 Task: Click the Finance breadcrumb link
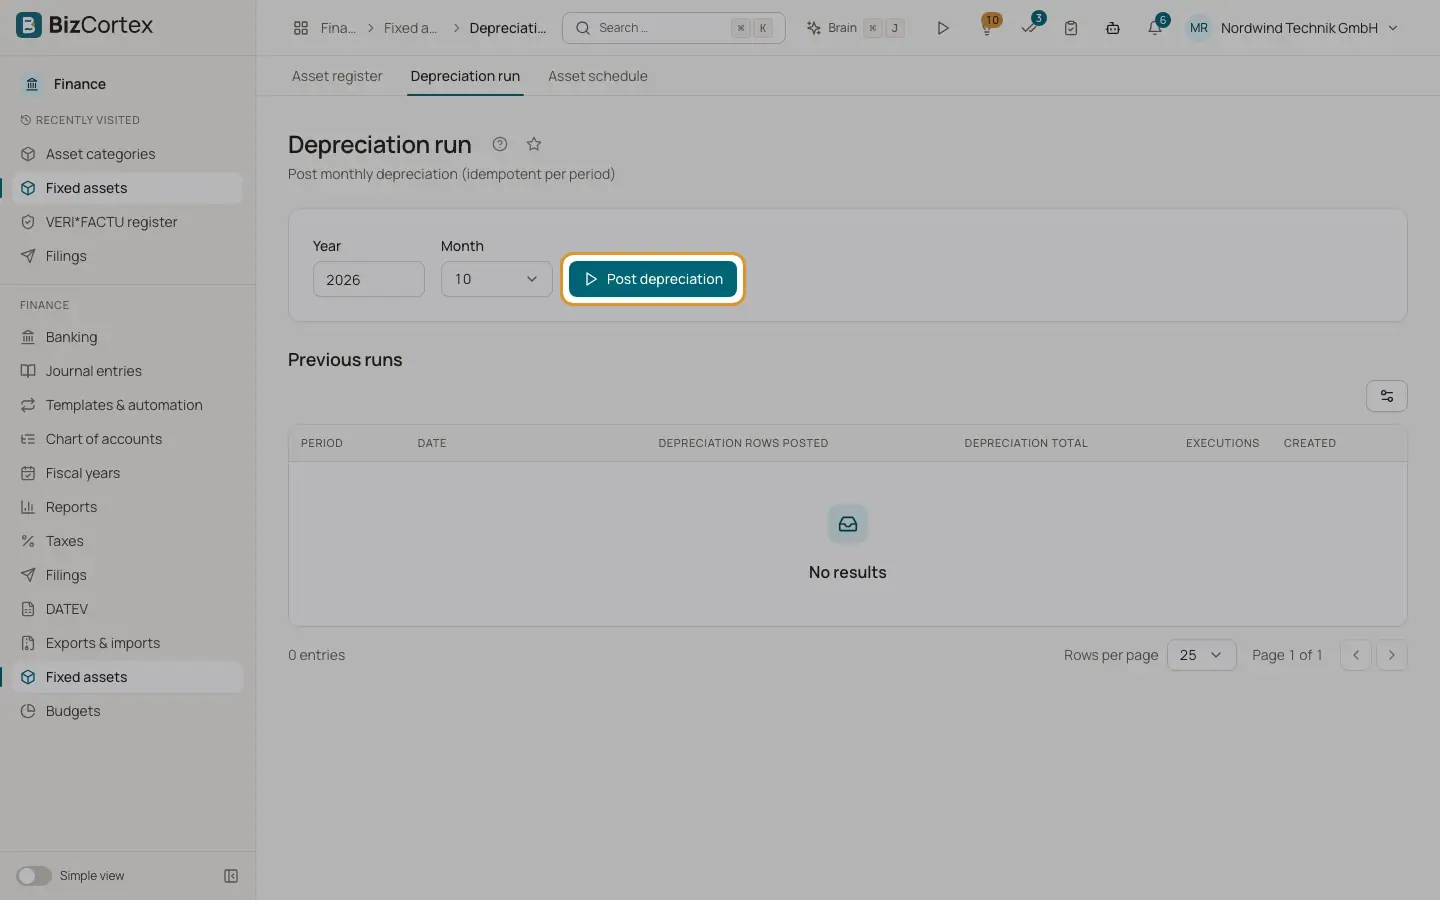point(338,28)
